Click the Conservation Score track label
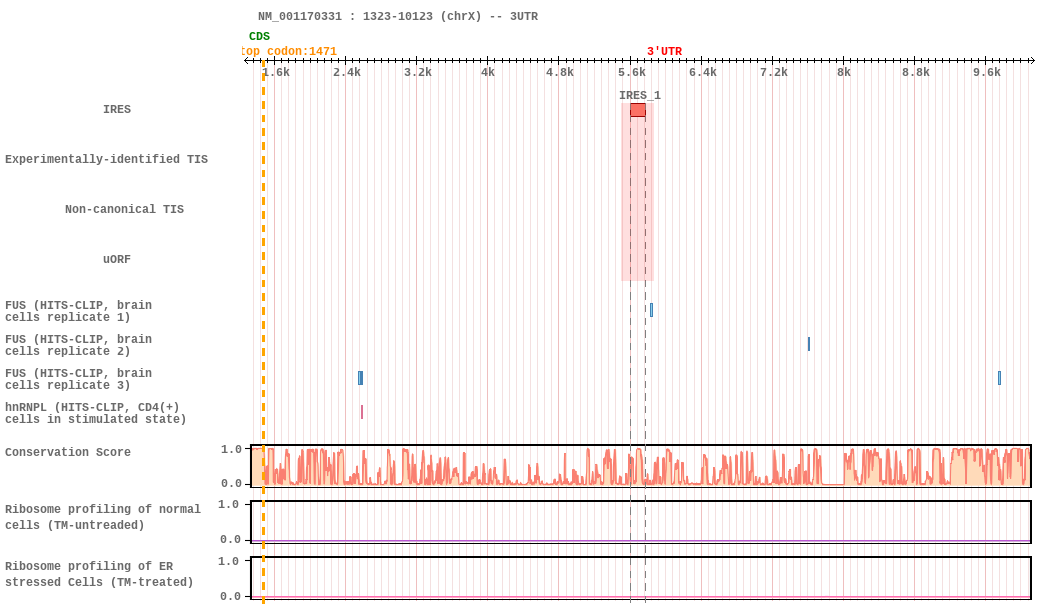Viewport: 1050px width, 610px height. pyautogui.click(x=68, y=452)
